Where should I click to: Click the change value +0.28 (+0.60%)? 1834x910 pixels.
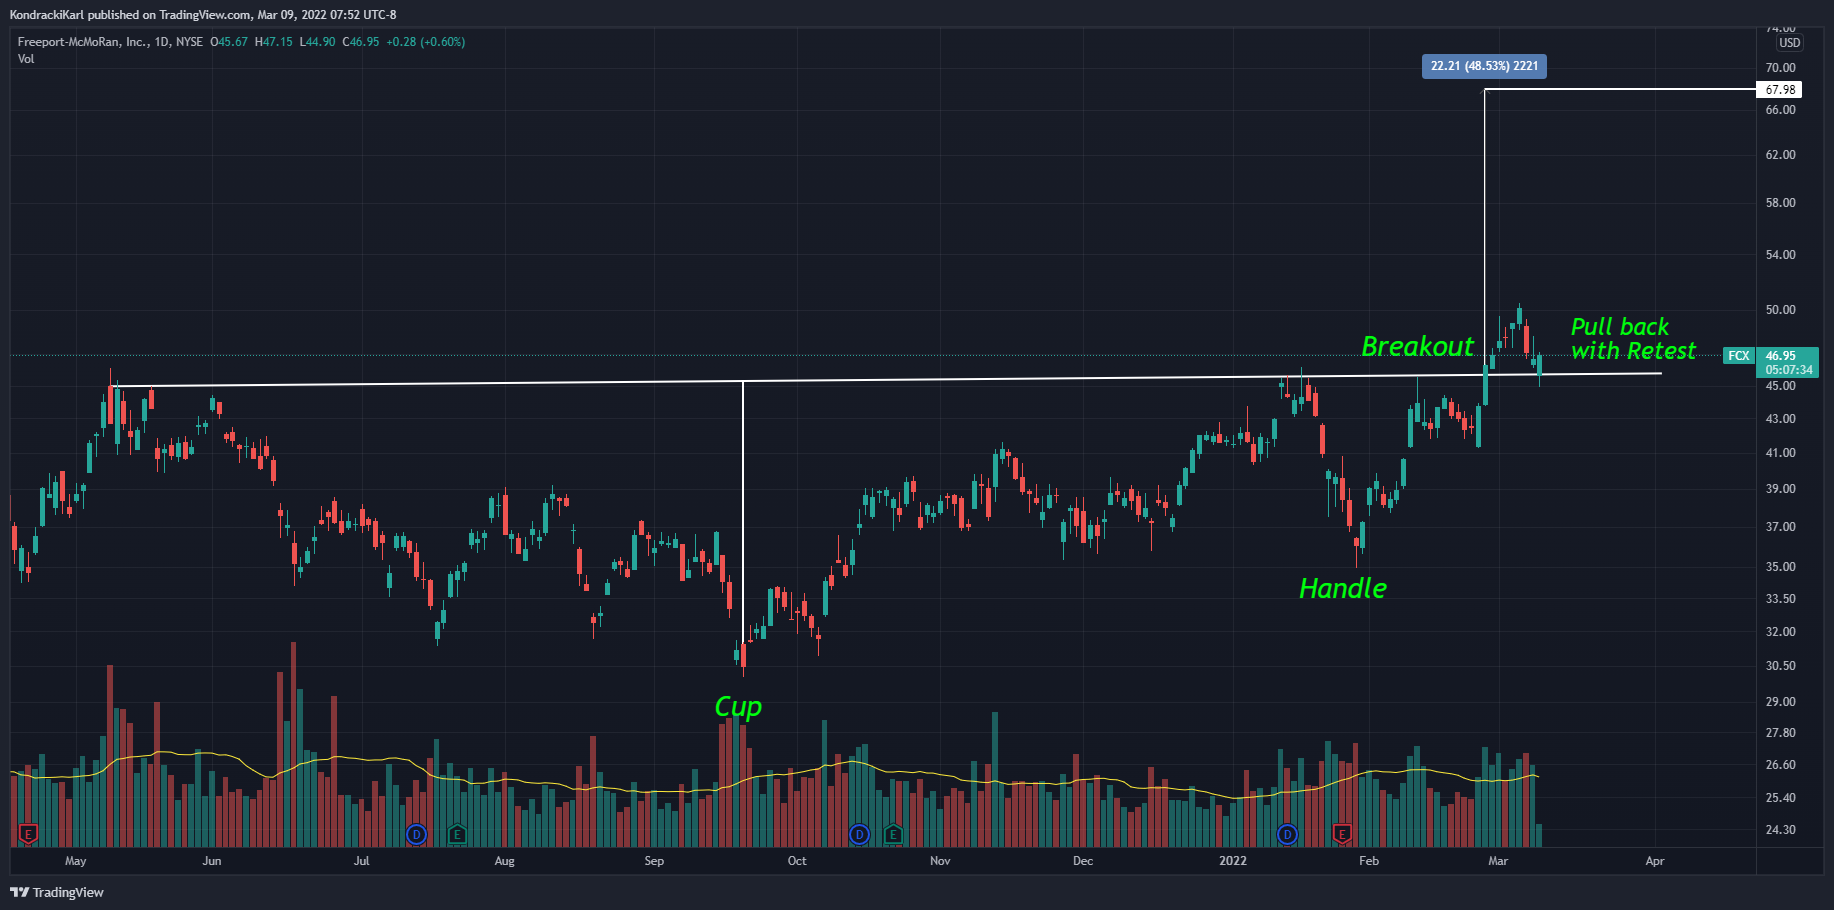426,42
